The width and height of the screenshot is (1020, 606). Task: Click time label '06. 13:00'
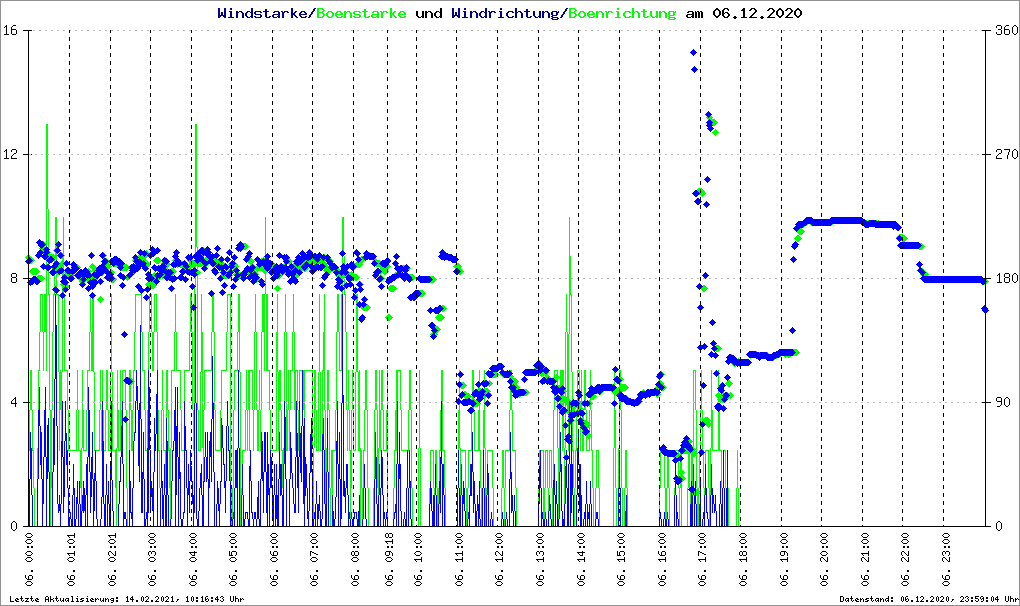tap(540, 560)
